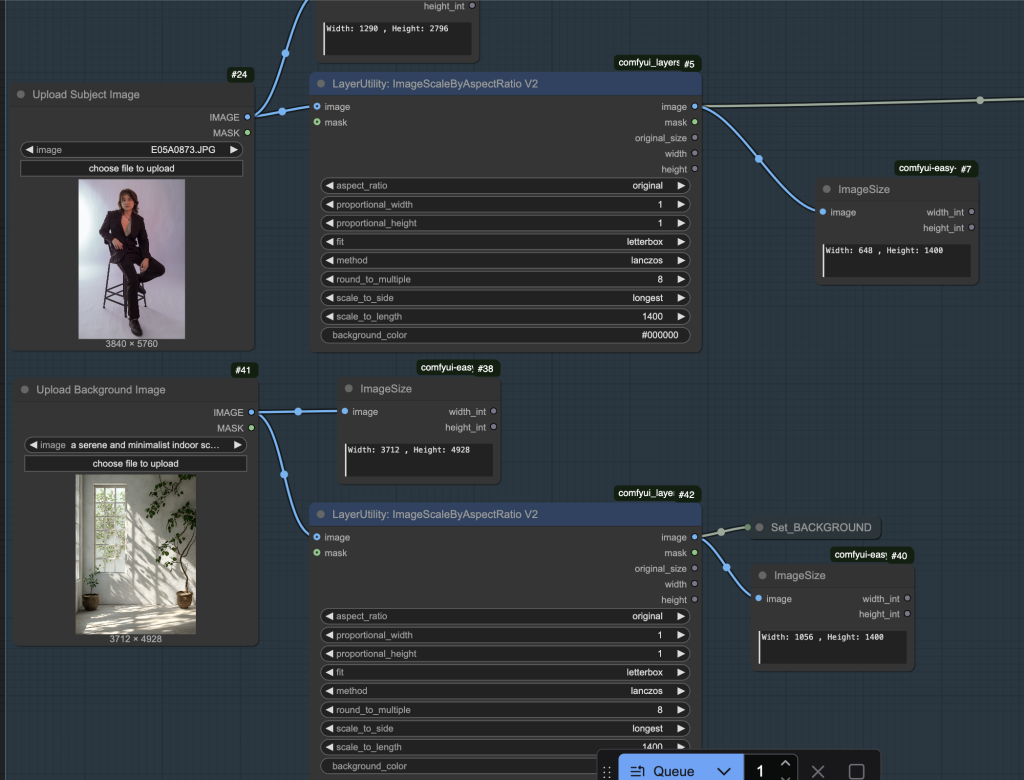Open the fit letterbox dropdown in node #42
This screenshot has width=1024, height=780.
[505, 672]
